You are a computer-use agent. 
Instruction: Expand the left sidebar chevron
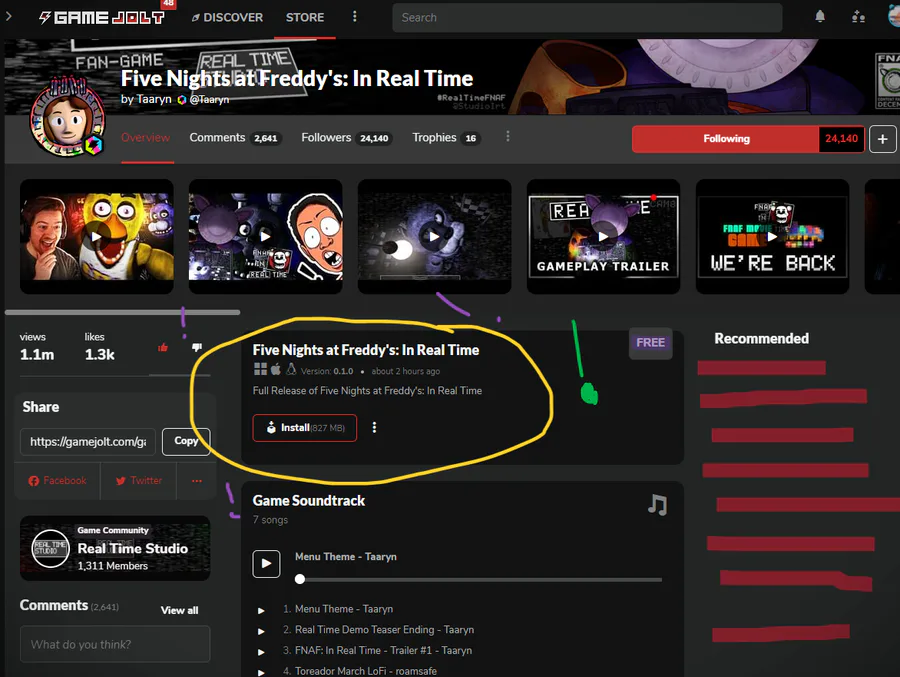(x=9, y=17)
